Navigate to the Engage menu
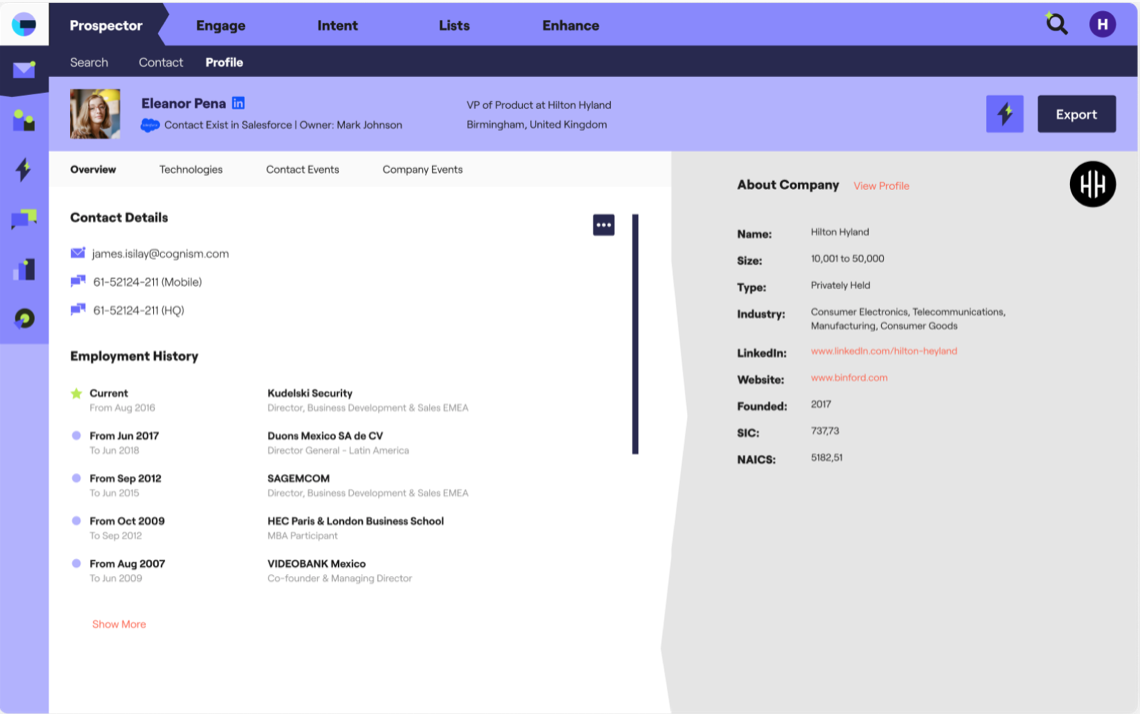The height and width of the screenshot is (714, 1140). tap(220, 25)
